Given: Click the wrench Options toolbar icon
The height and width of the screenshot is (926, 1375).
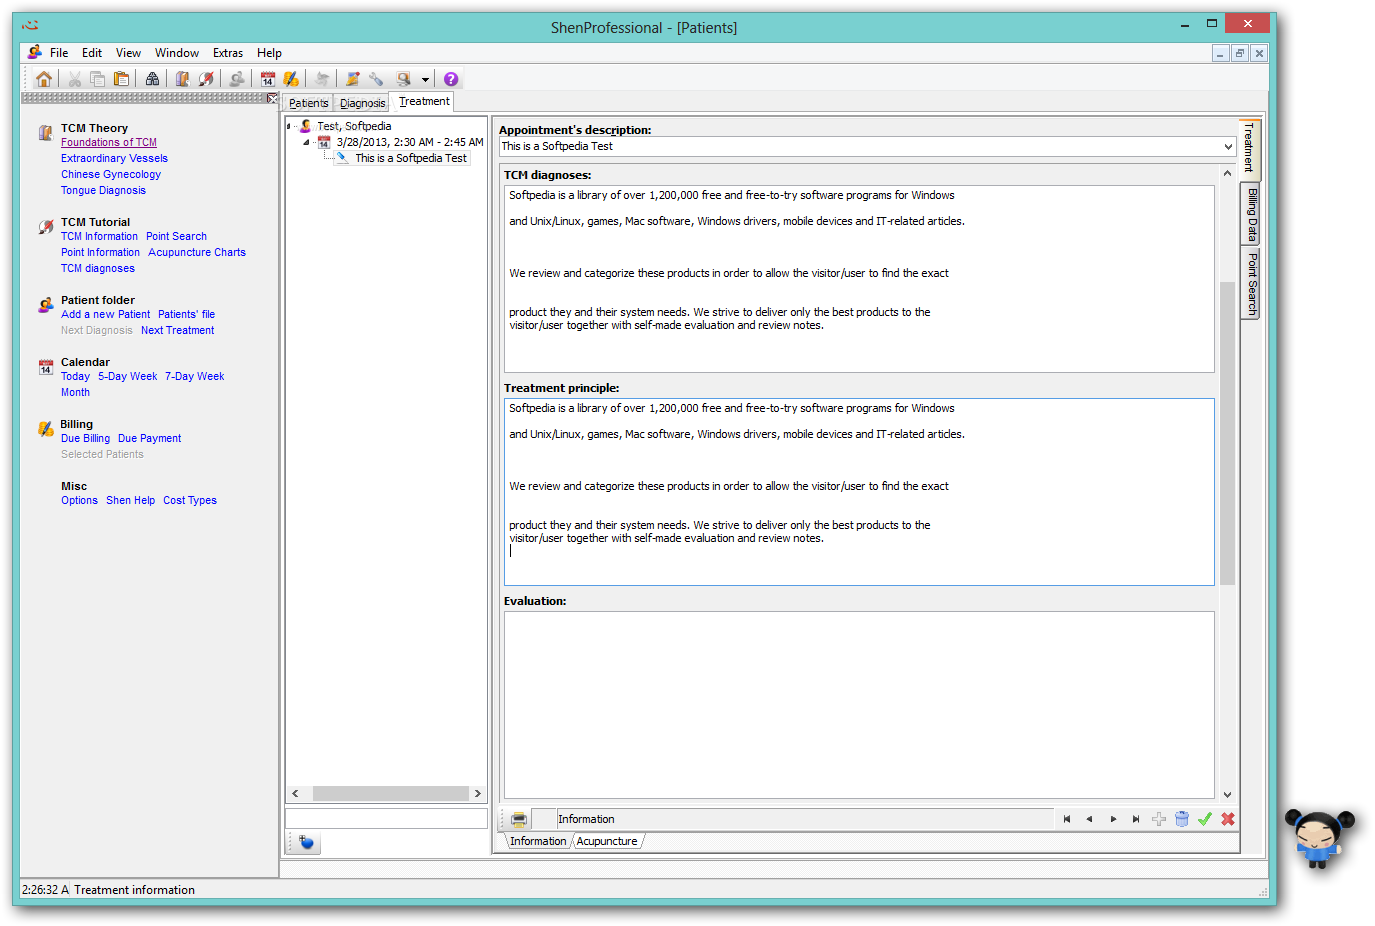Looking at the screenshot, I should [x=376, y=79].
